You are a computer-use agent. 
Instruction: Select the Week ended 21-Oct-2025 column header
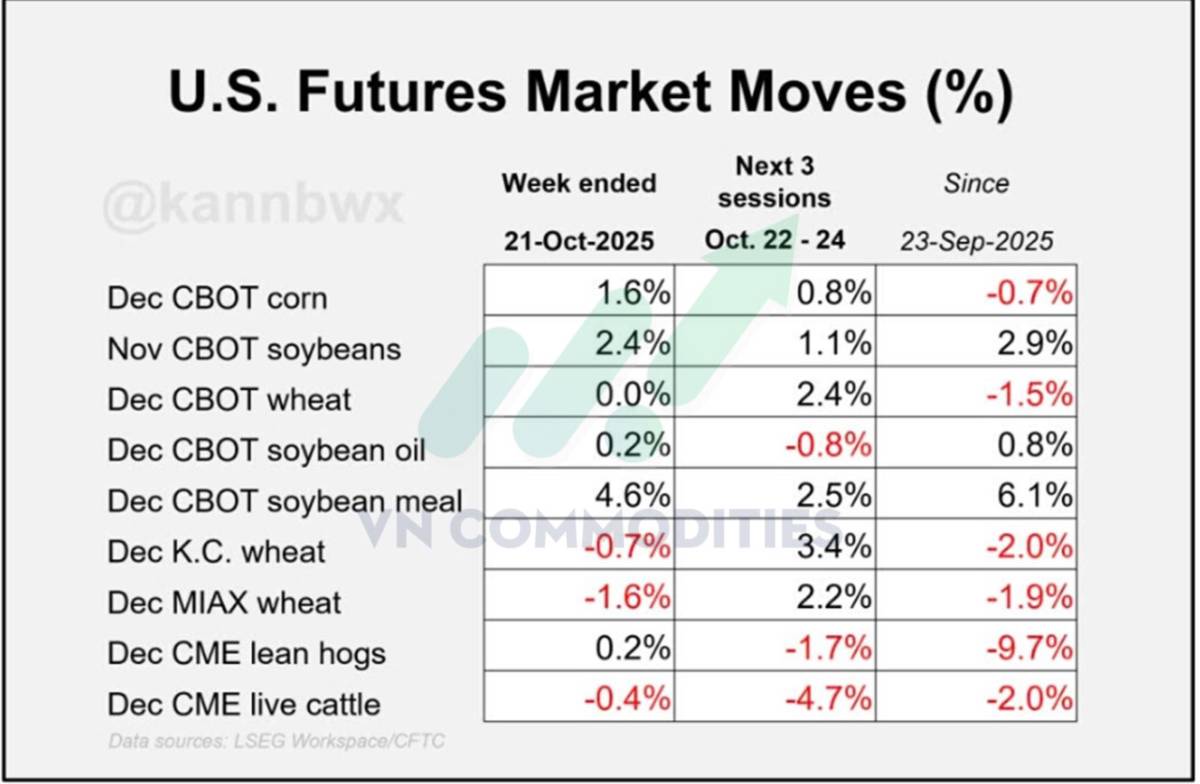click(x=579, y=212)
